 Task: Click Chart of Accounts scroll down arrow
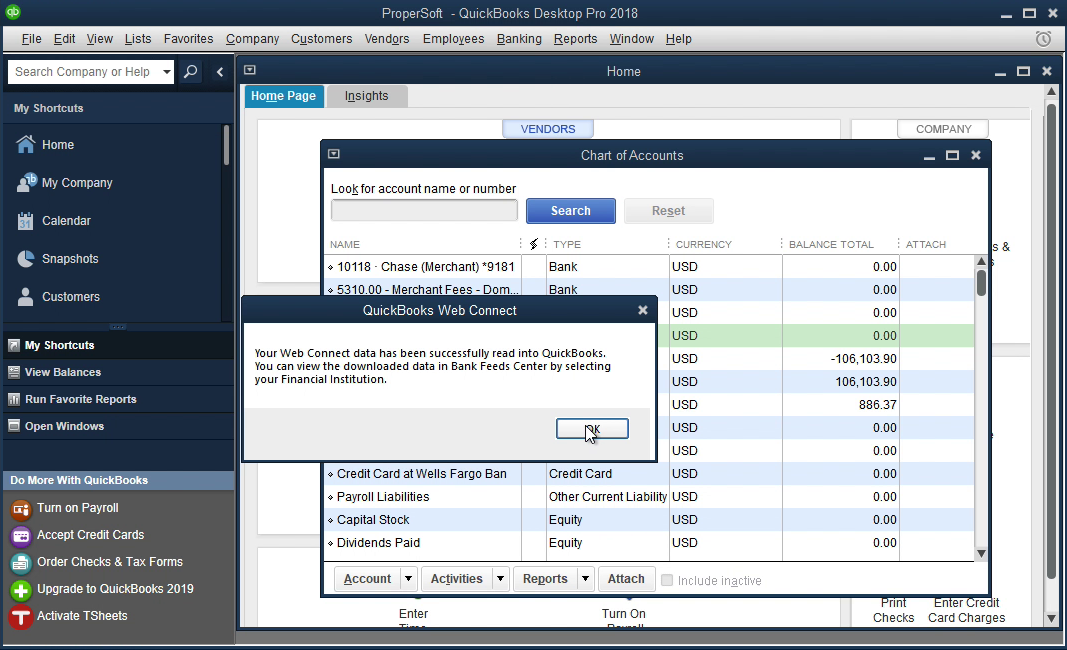(x=981, y=553)
